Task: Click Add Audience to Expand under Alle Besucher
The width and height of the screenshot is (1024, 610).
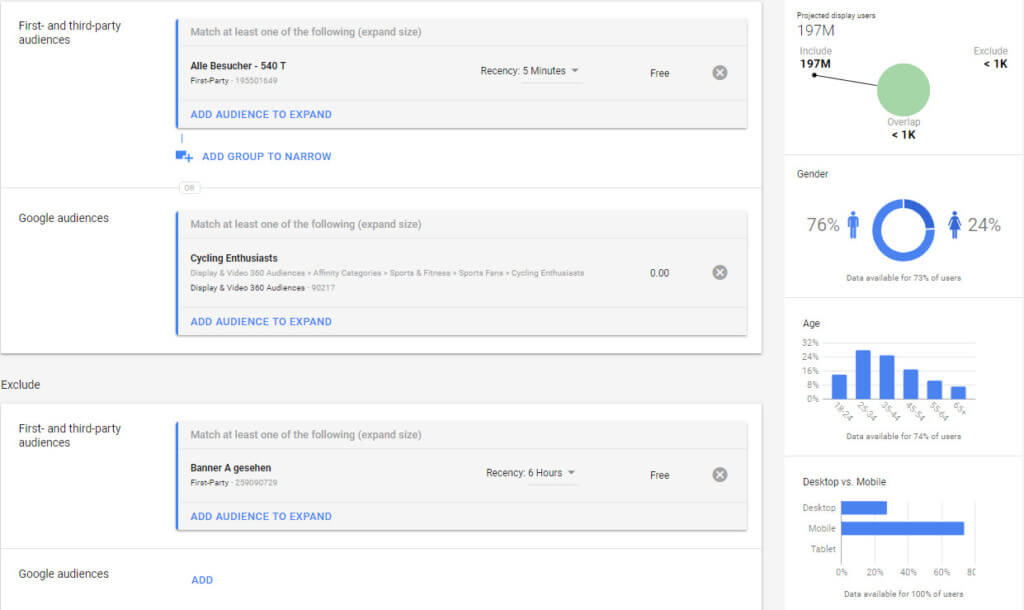Action: click(x=261, y=114)
